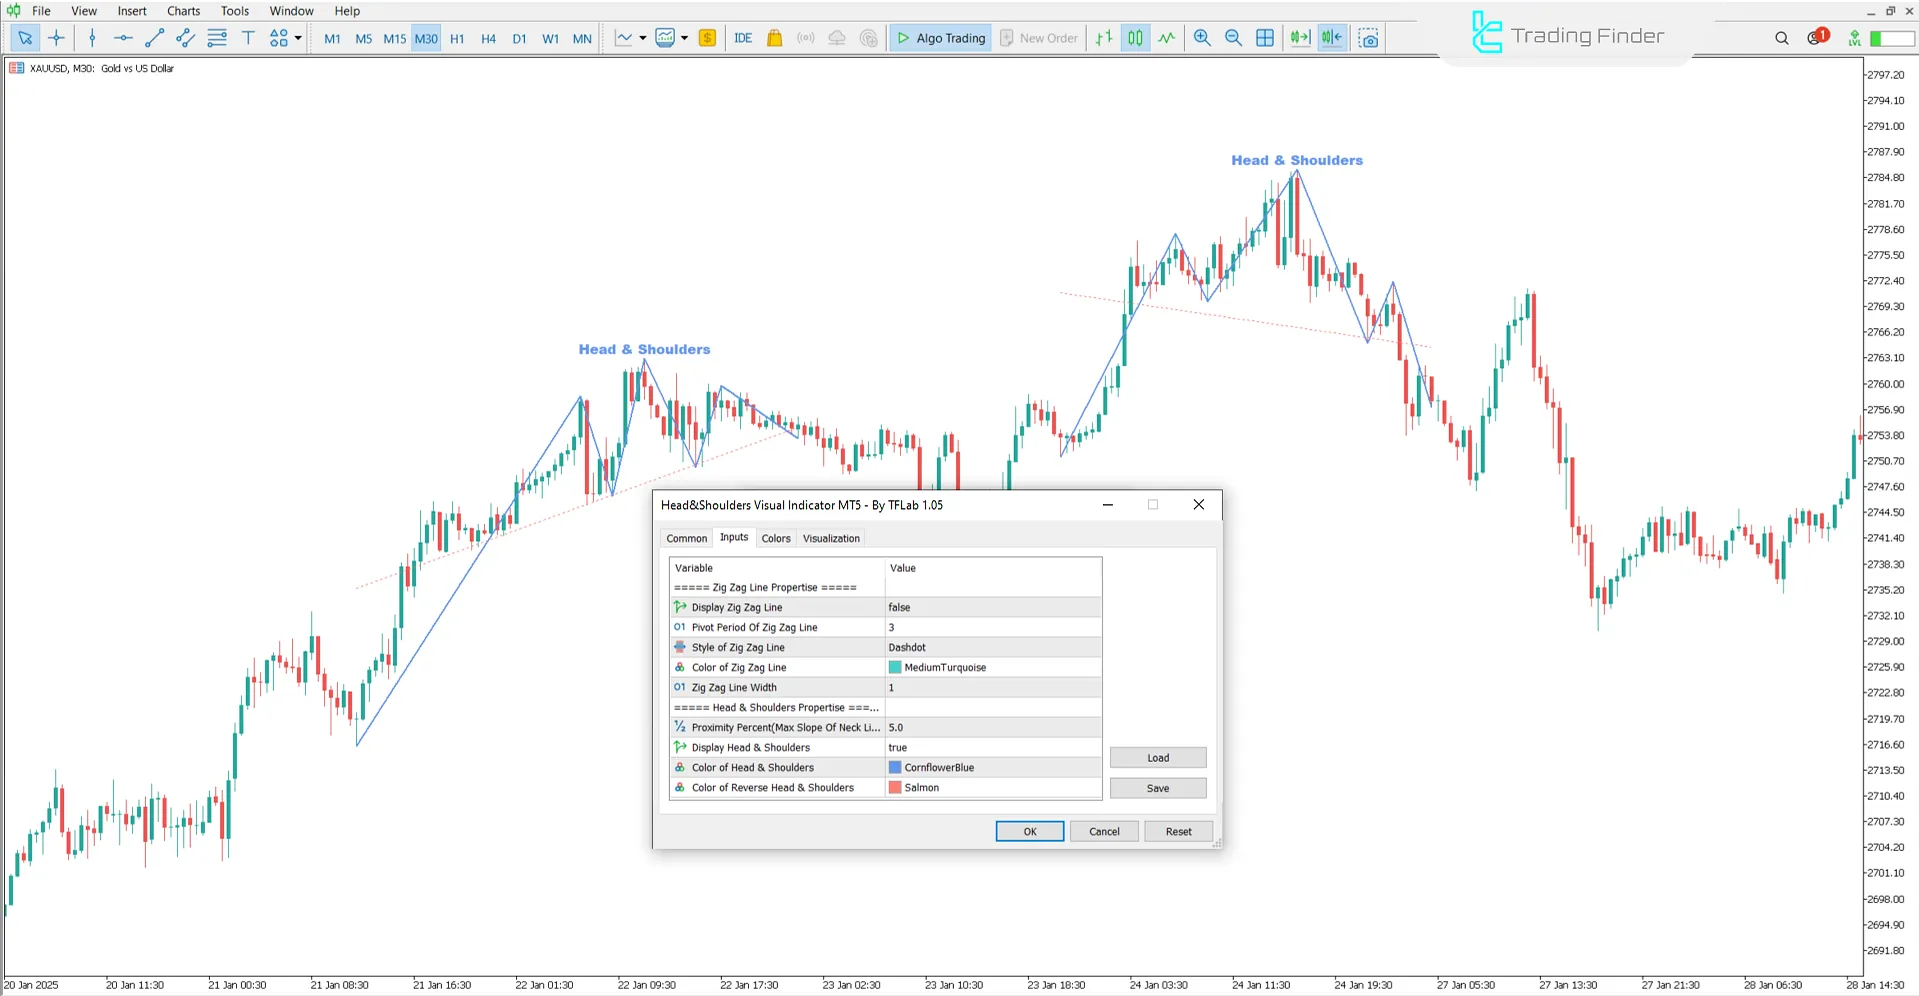Click the CornflowerBlue color swatch
1919x996 pixels.
coord(895,767)
